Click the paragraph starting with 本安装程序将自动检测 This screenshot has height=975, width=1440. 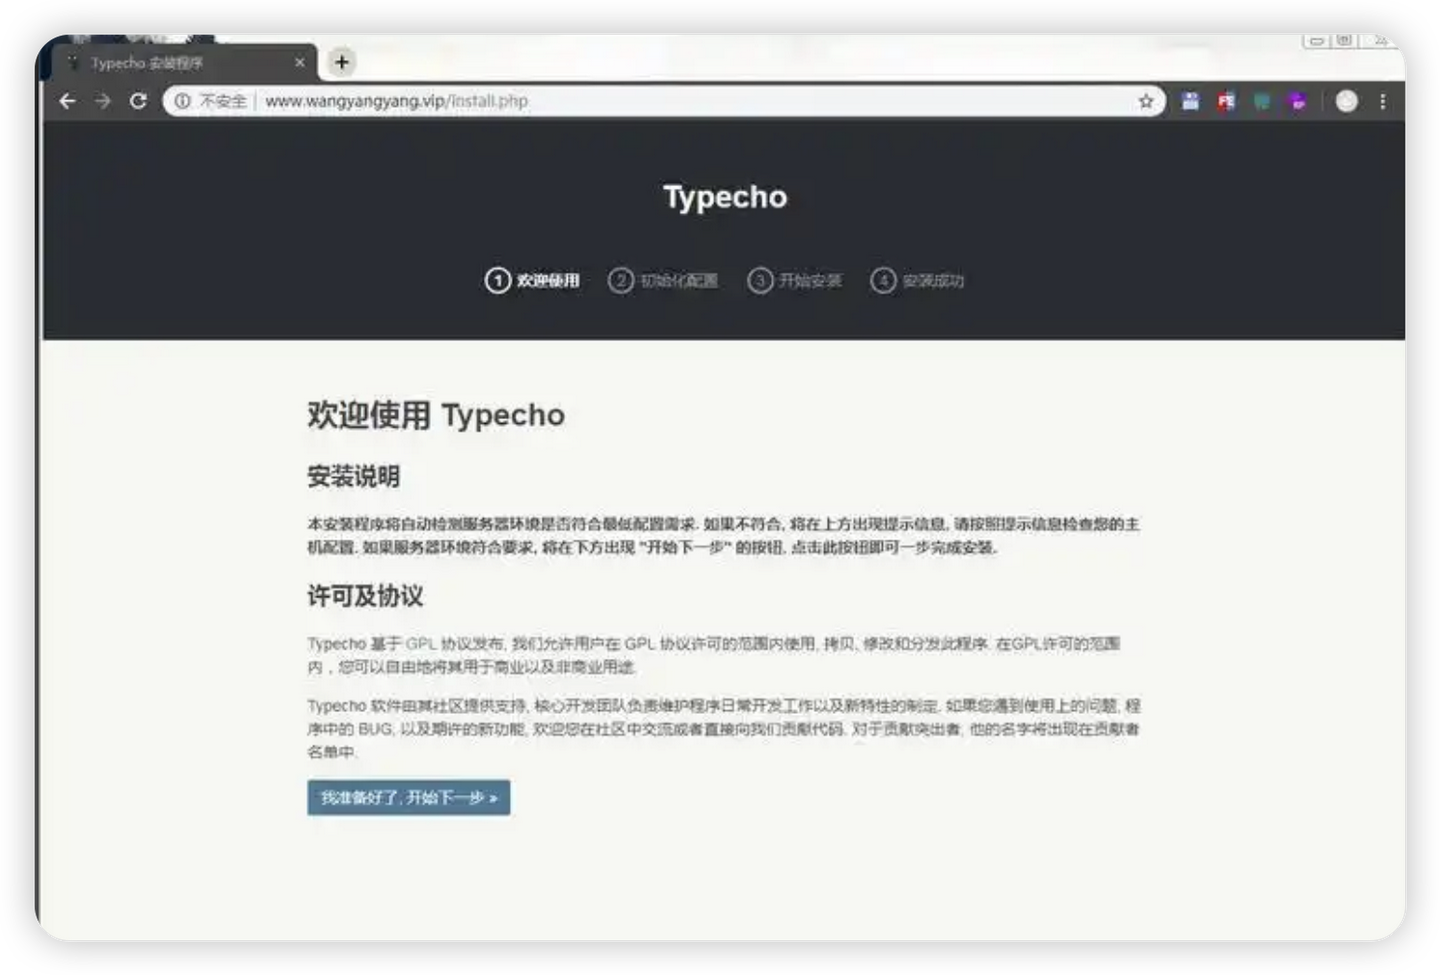click(x=723, y=535)
